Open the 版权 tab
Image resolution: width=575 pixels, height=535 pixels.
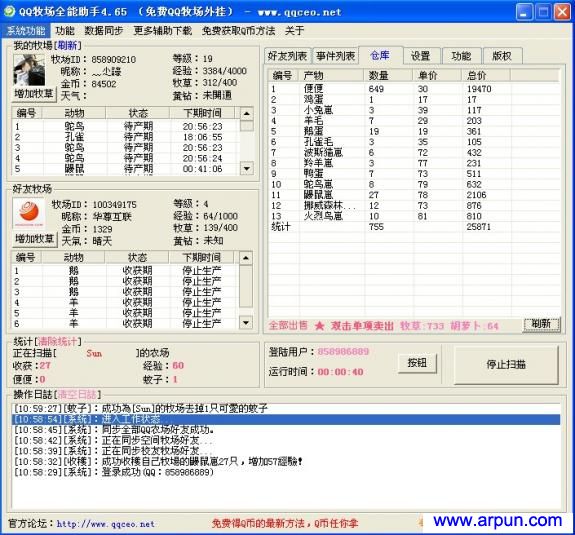click(502, 56)
